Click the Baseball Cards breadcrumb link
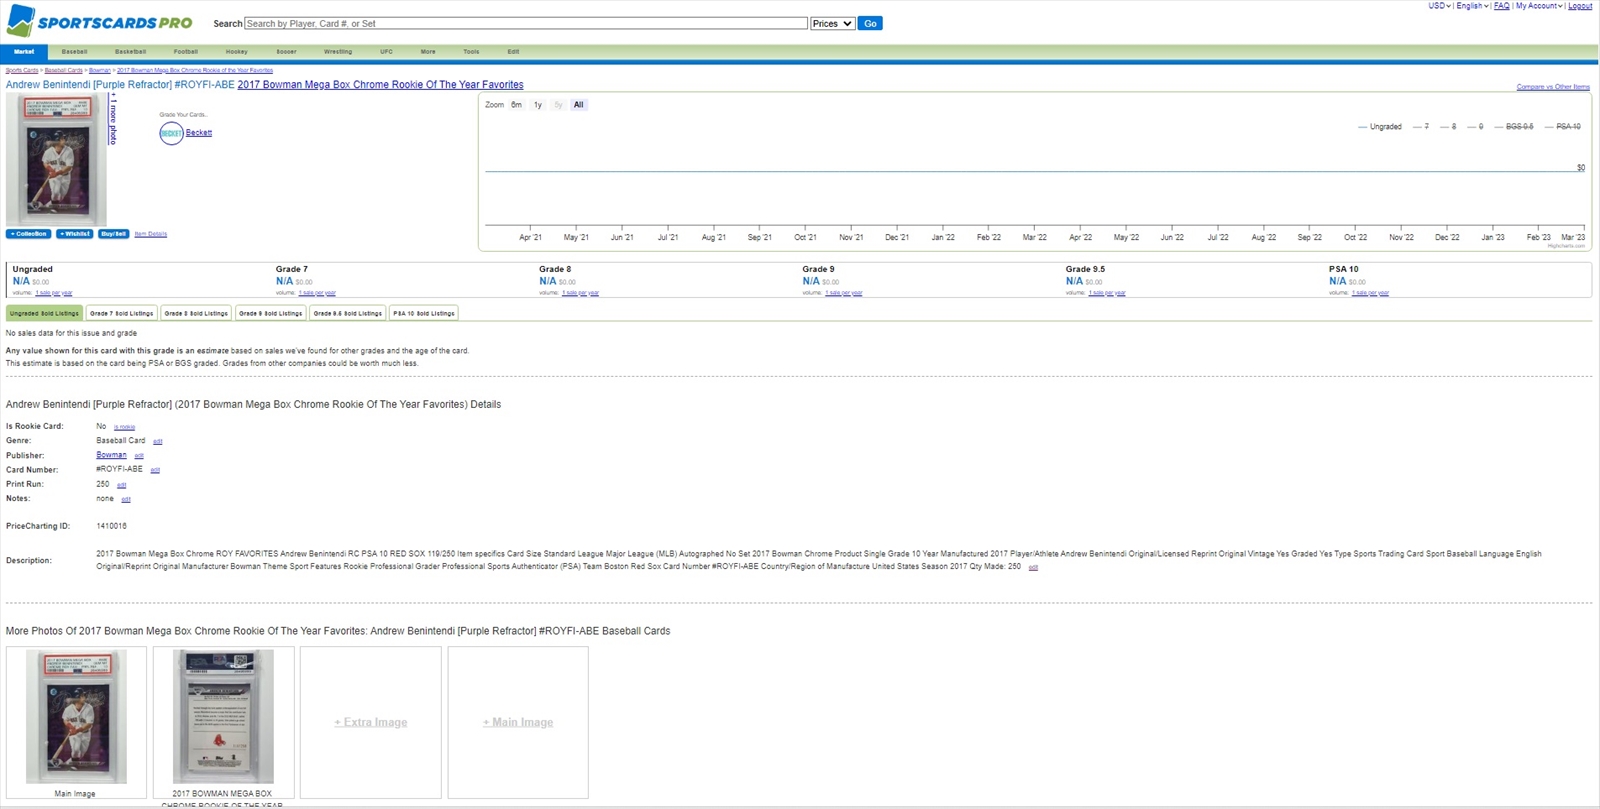 click(64, 70)
